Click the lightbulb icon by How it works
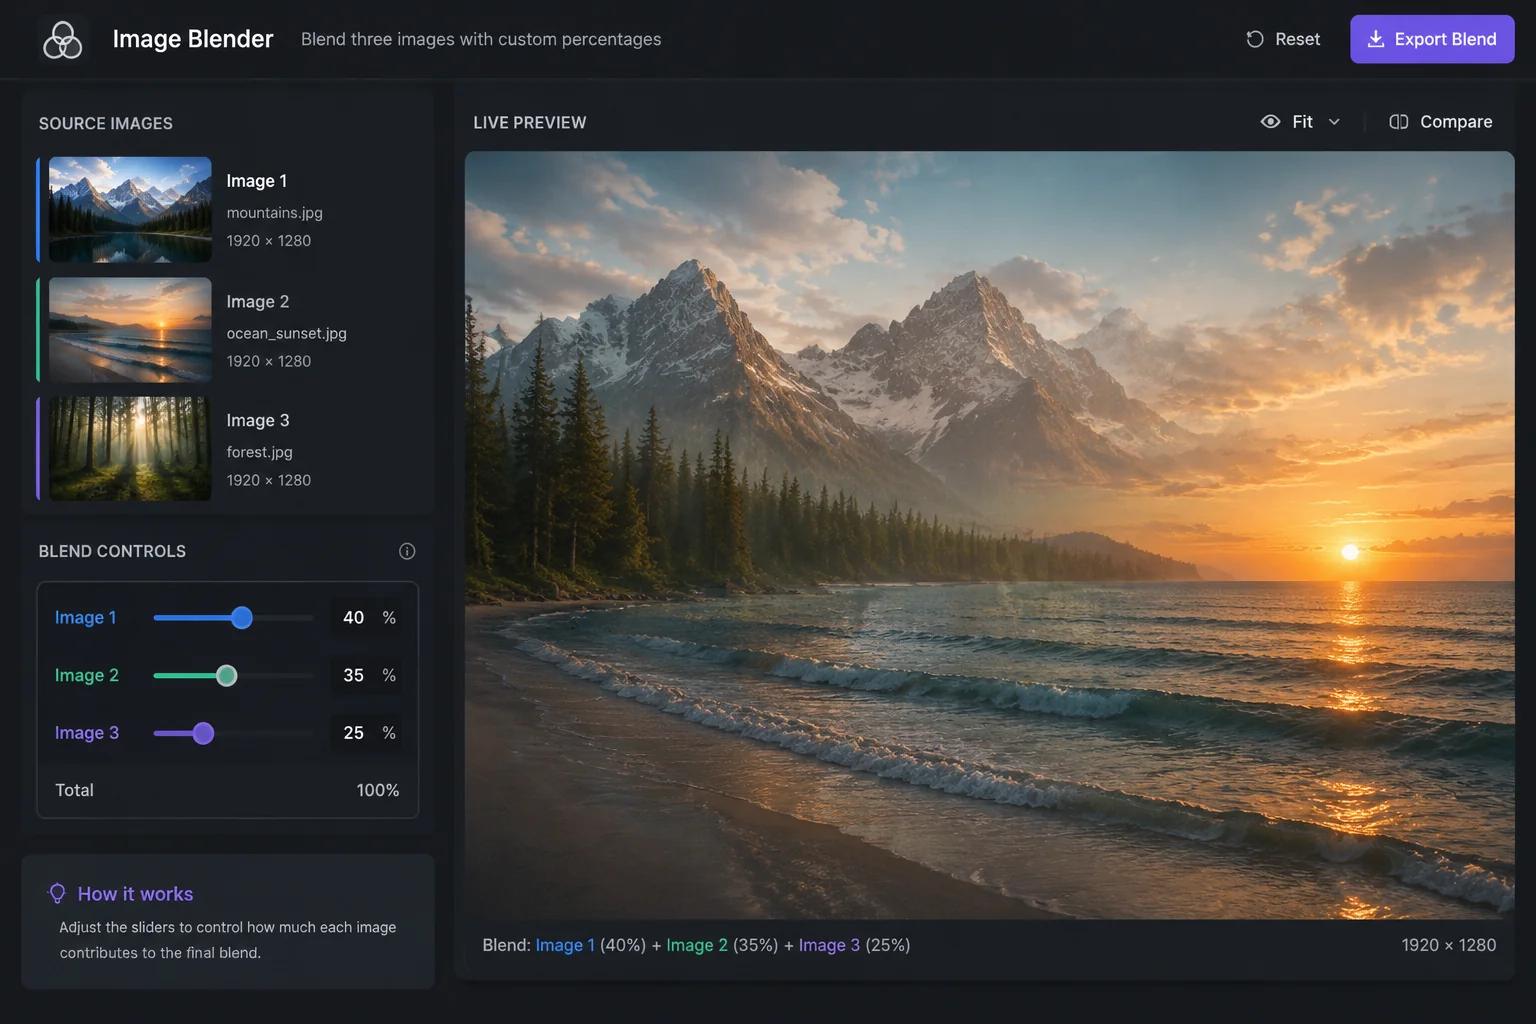Image resolution: width=1536 pixels, height=1024 pixels. click(57, 893)
